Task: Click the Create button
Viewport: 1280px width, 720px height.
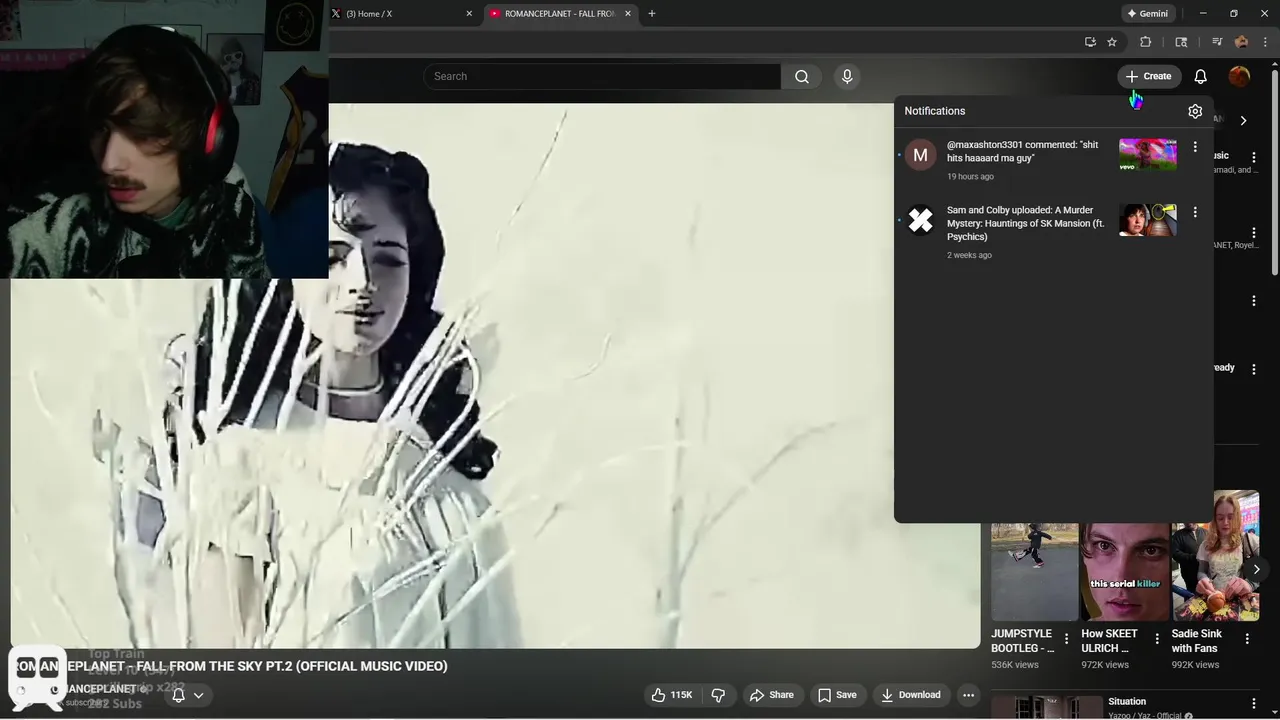Action: tap(1149, 76)
